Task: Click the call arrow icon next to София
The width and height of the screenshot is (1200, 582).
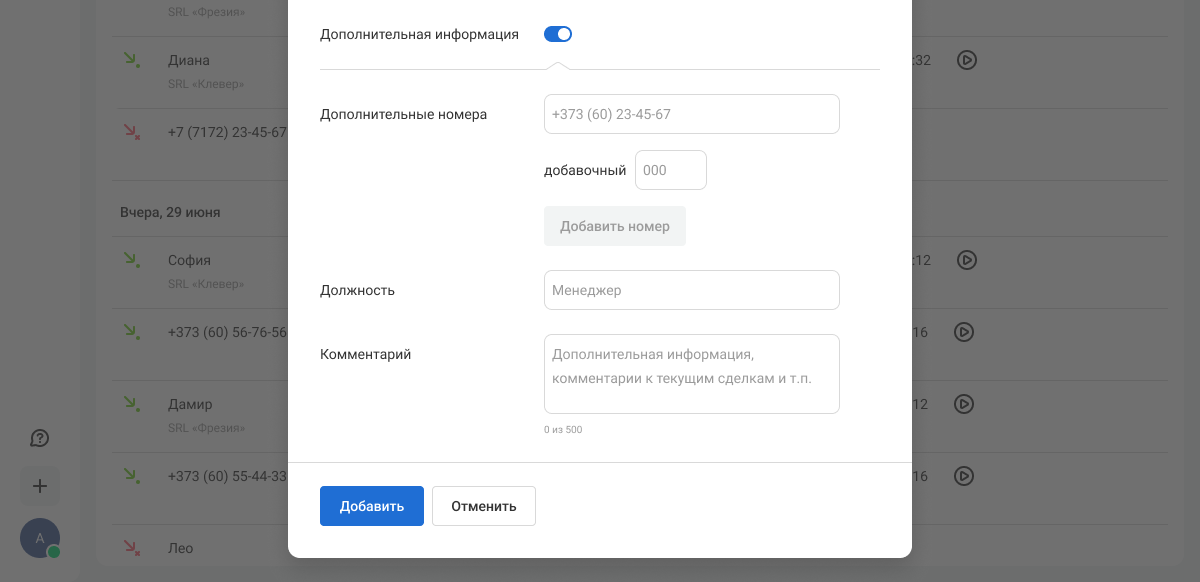Action: click(x=131, y=260)
